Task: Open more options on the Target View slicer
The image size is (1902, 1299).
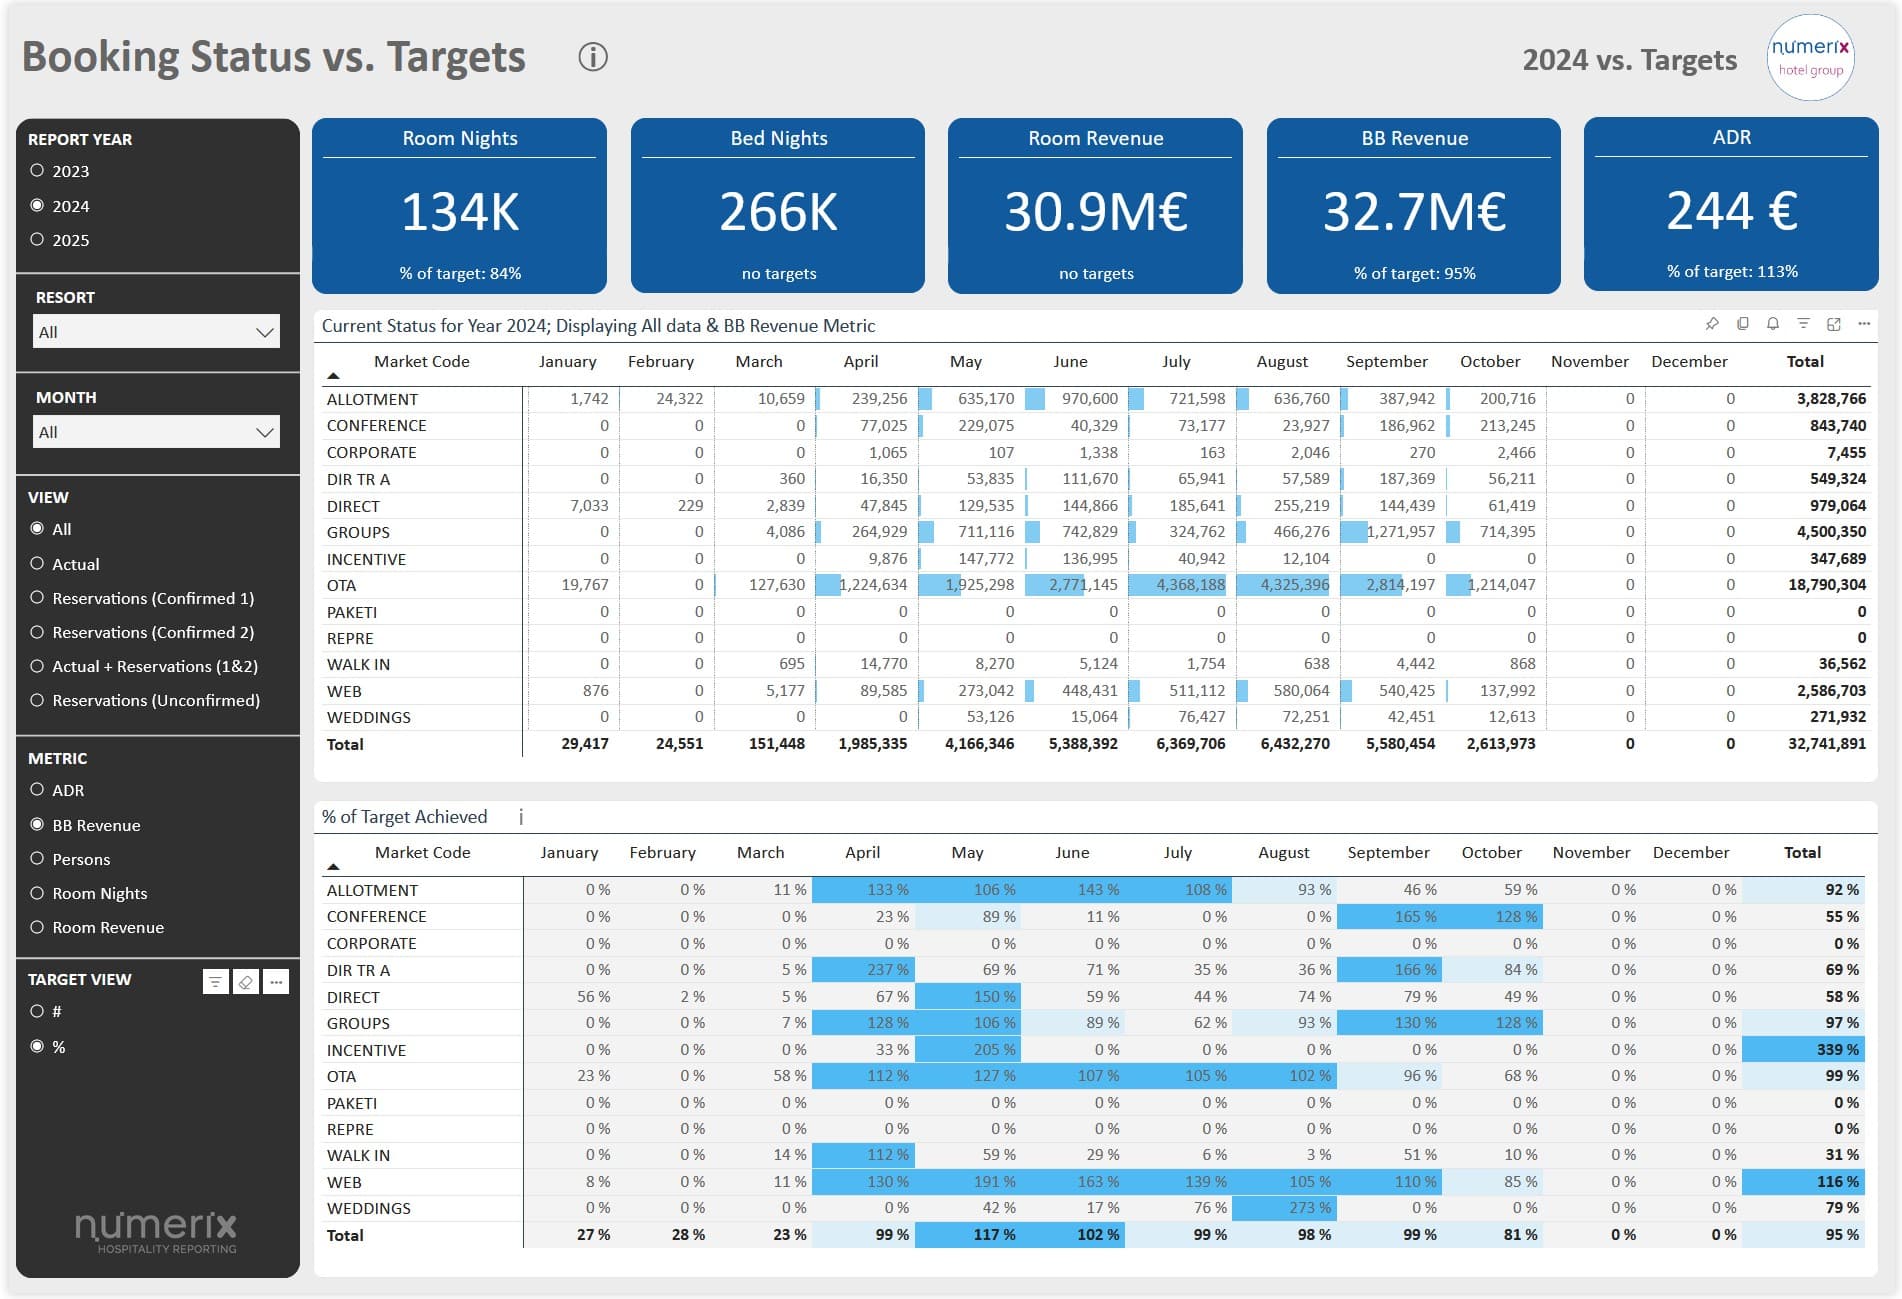Action: pos(277,982)
